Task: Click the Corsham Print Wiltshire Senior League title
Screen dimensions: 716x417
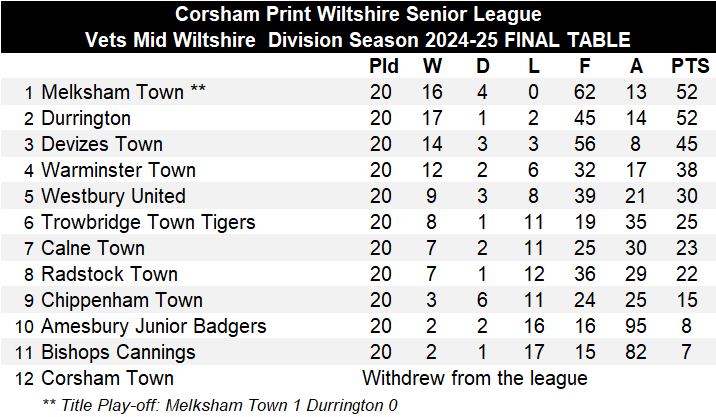Action: click(x=358, y=15)
